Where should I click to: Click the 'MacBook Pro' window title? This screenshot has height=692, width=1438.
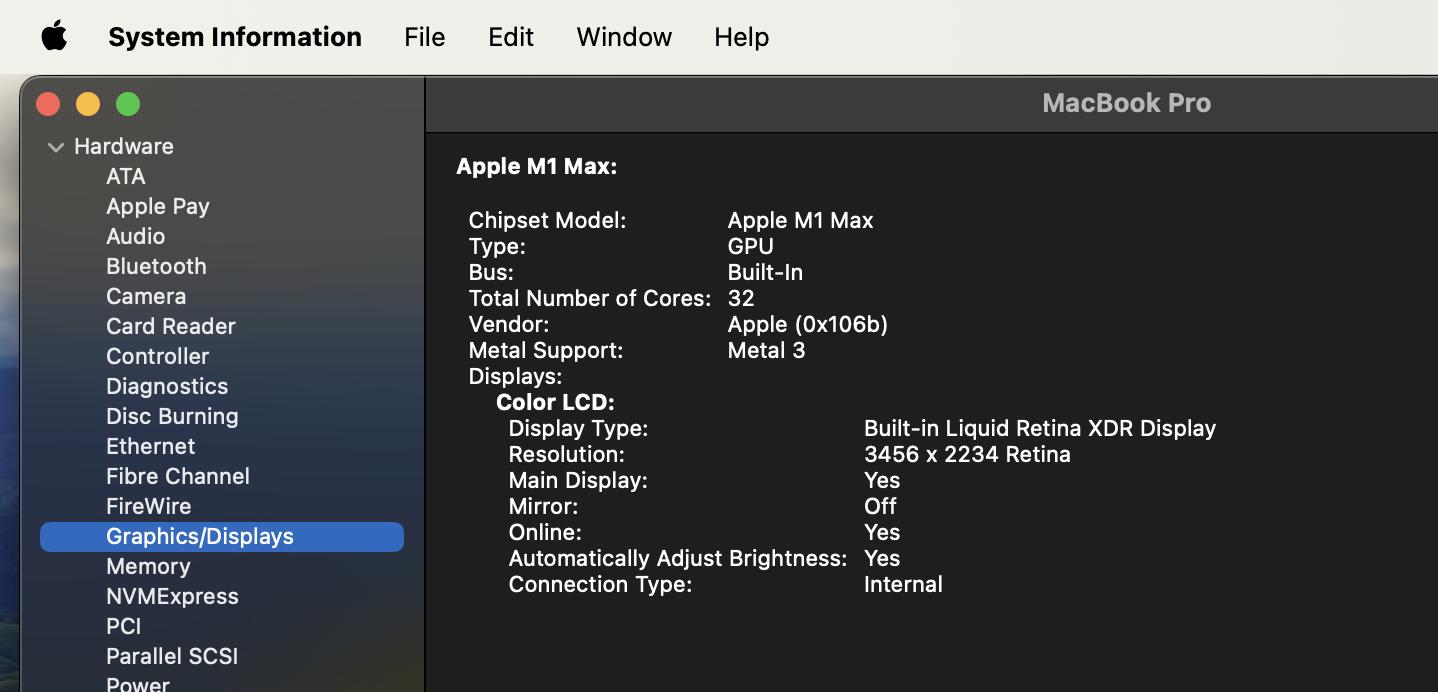(x=1127, y=103)
